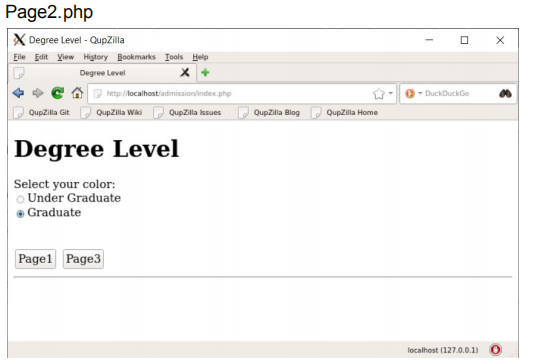Screen dimensions: 533x364
Task: Open the QupZilla Wiki bookmark
Action: pyautogui.click(x=111, y=112)
